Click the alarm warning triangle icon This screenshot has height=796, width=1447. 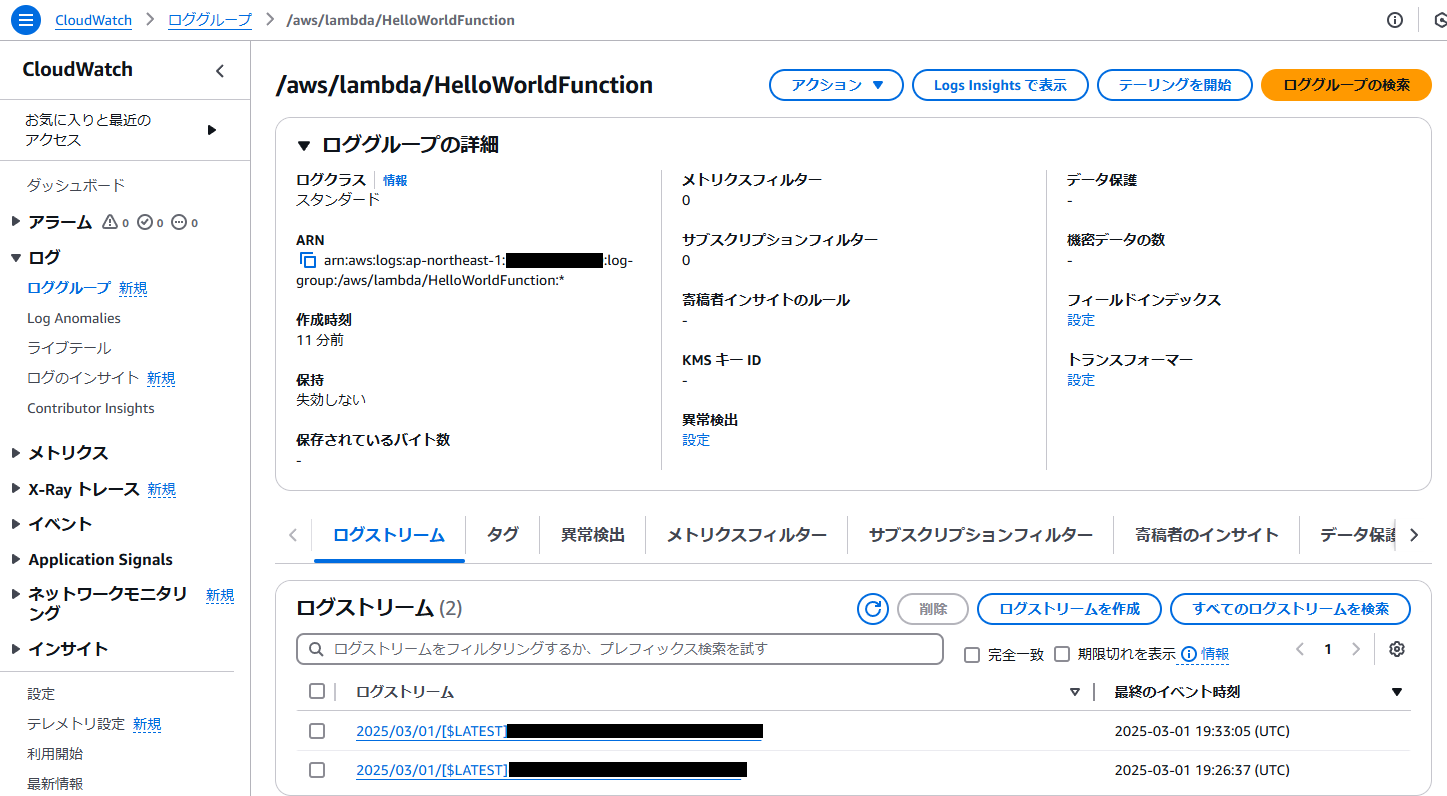(x=110, y=222)
